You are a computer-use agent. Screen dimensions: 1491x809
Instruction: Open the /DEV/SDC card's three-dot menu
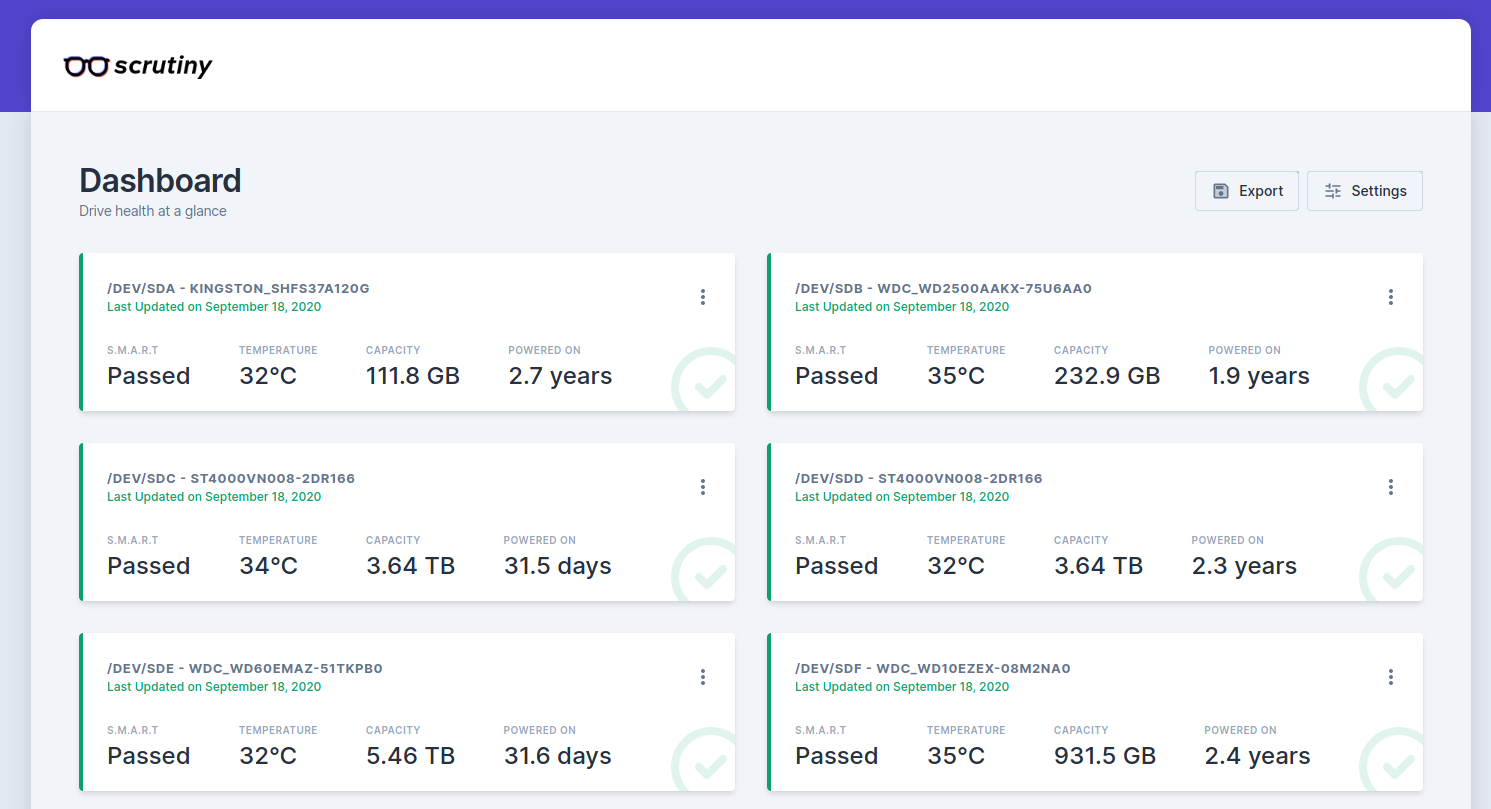coord(703,487)
